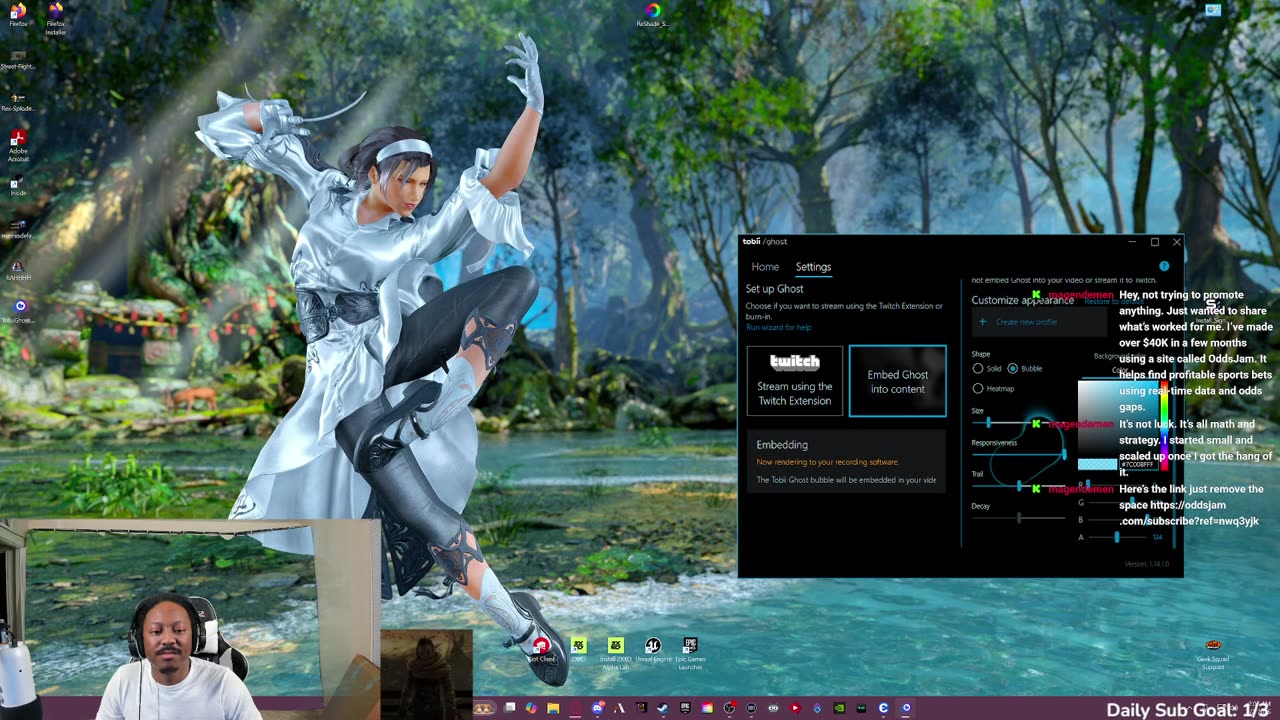This screenshot has height=720, width=1280.
Task: Select the Inside desktop shortcut
Action: point(17,185)
